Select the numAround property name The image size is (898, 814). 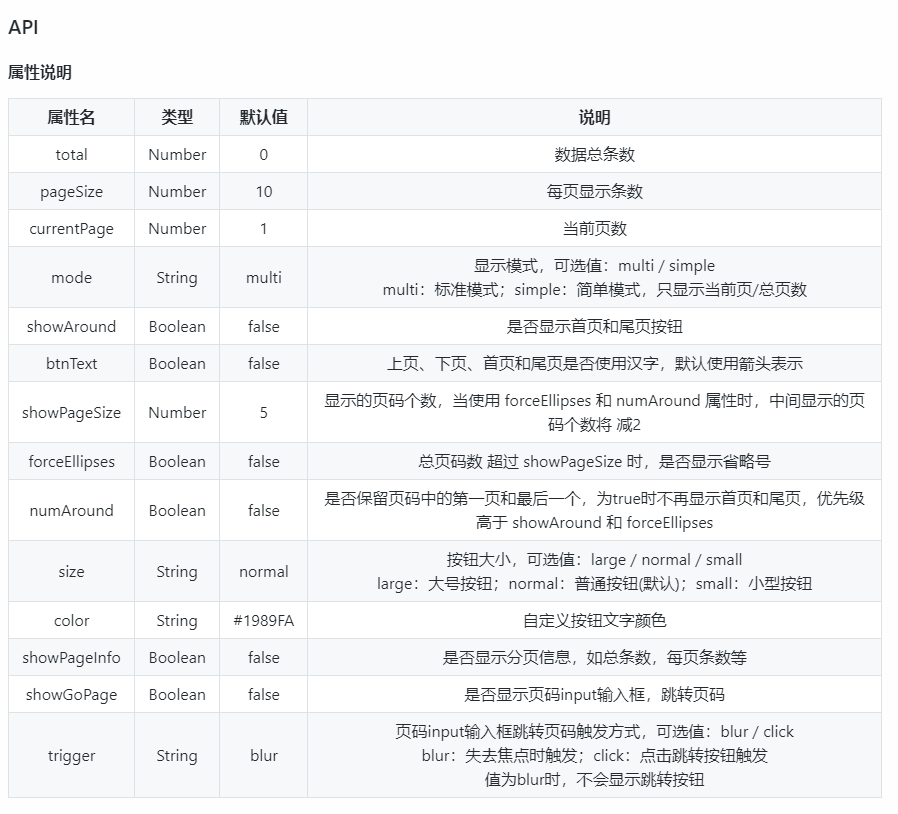click(x=70, y=510)
